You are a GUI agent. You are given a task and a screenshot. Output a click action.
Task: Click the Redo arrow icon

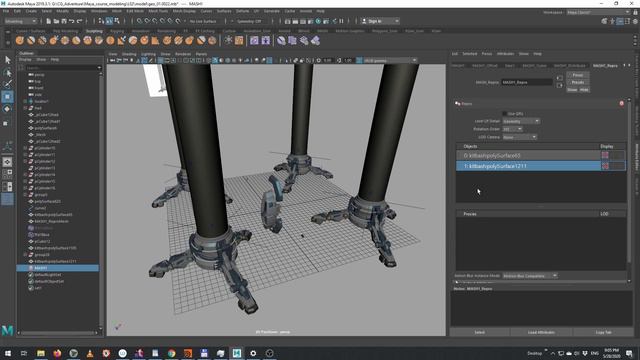tap(80, 21)
